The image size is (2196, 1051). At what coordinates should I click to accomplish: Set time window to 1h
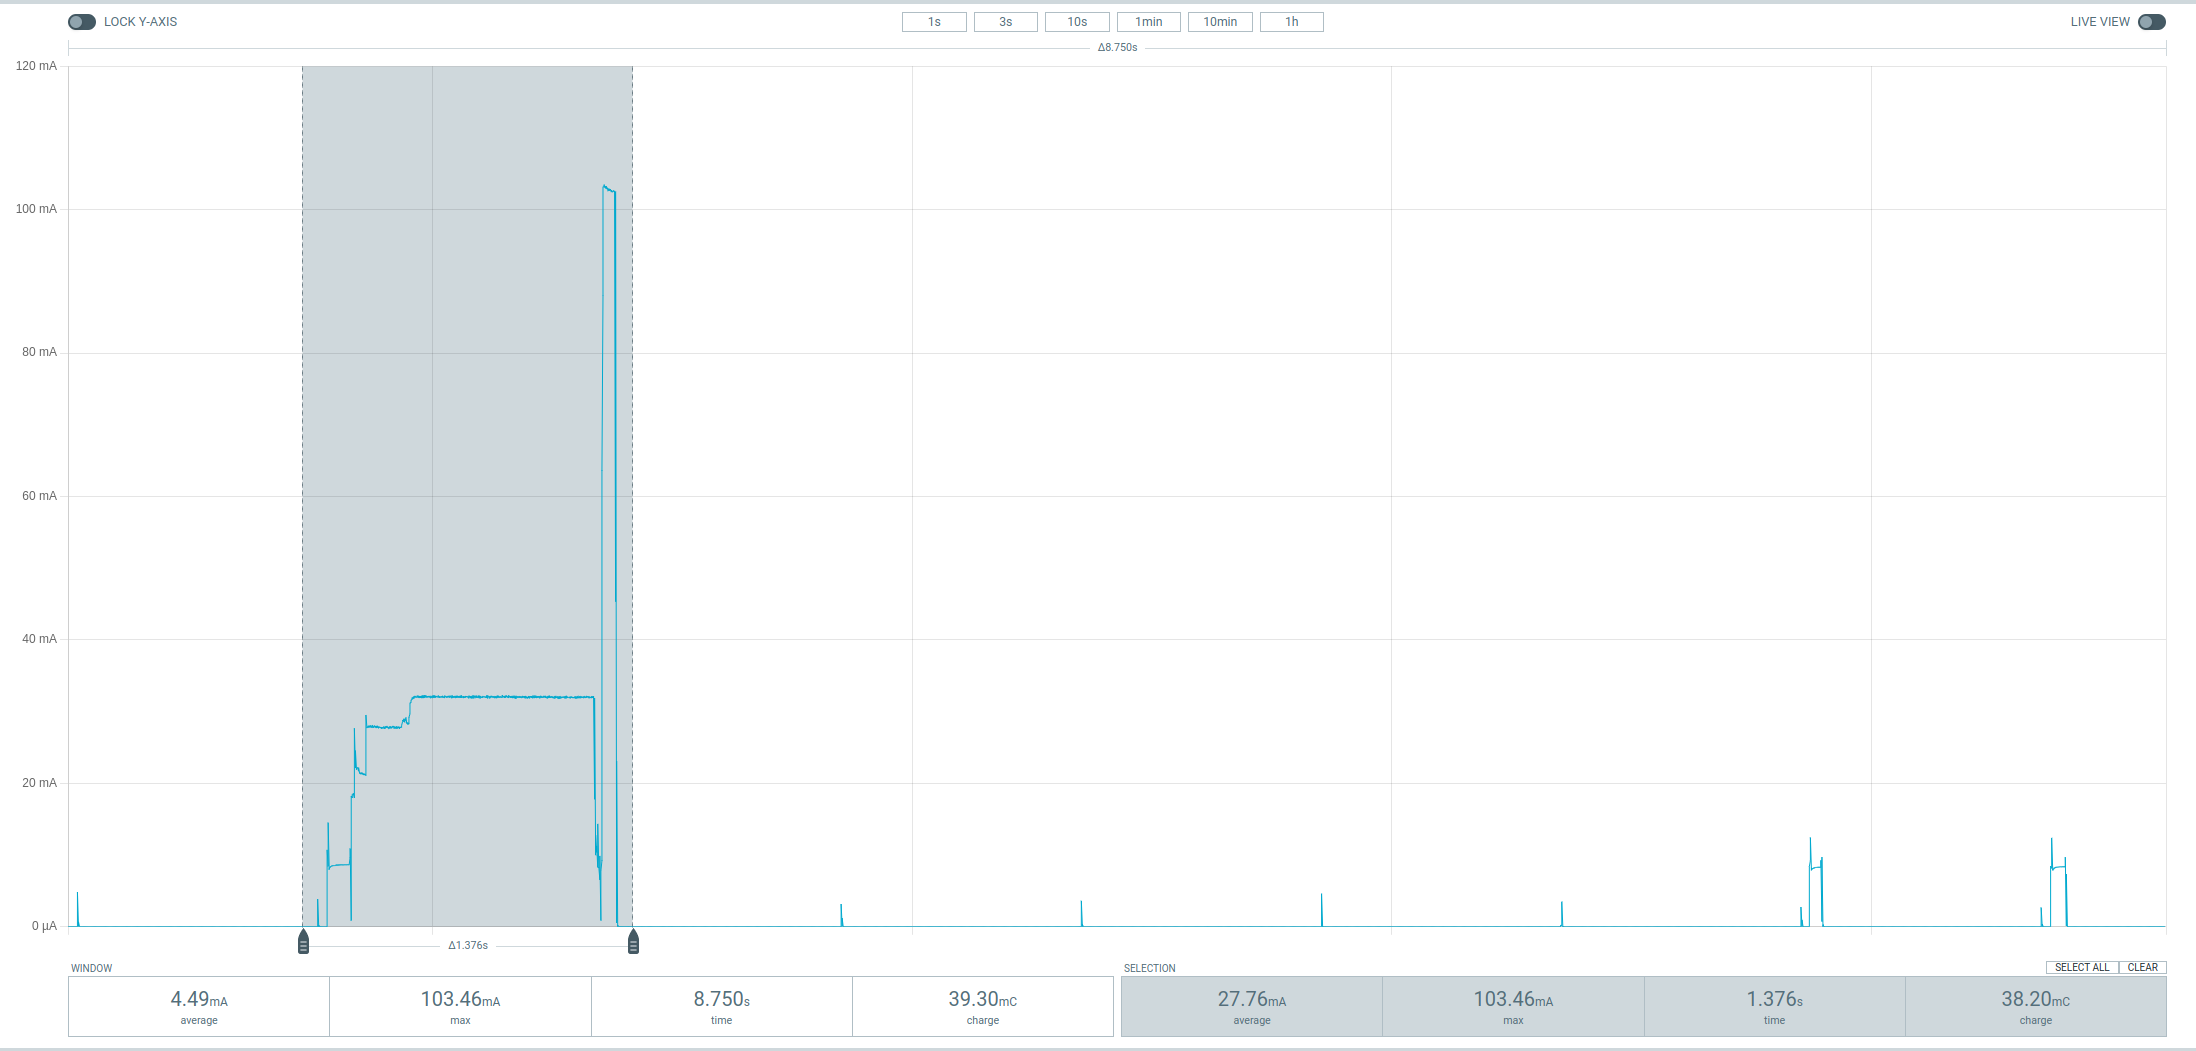click(1291, 22)
